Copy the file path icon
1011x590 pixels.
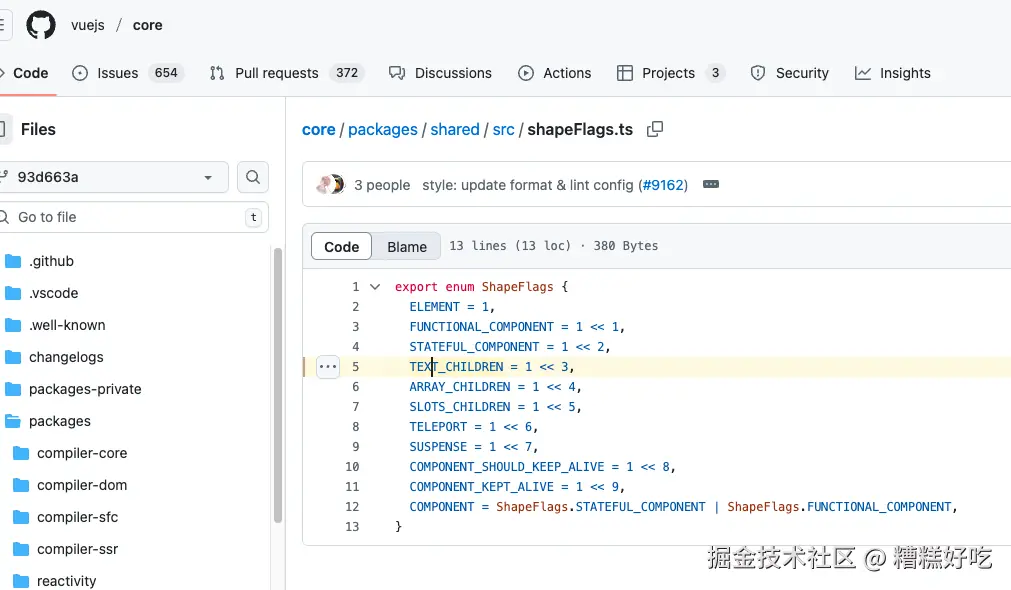[655, 130]
